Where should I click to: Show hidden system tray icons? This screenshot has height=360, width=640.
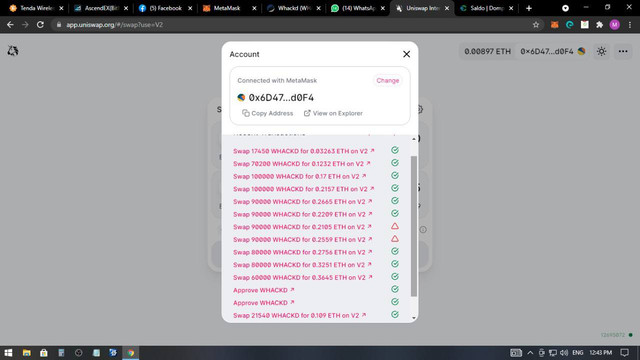click(530, 353)
